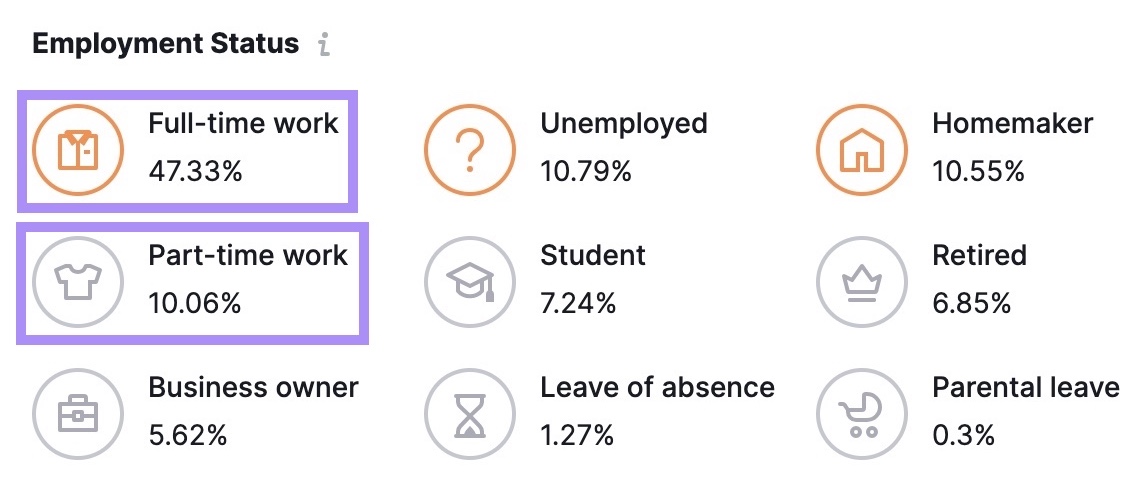Open the Employment Status info tooltip icon
This screenshot has width=1147, height=500.
coord(323,45)
